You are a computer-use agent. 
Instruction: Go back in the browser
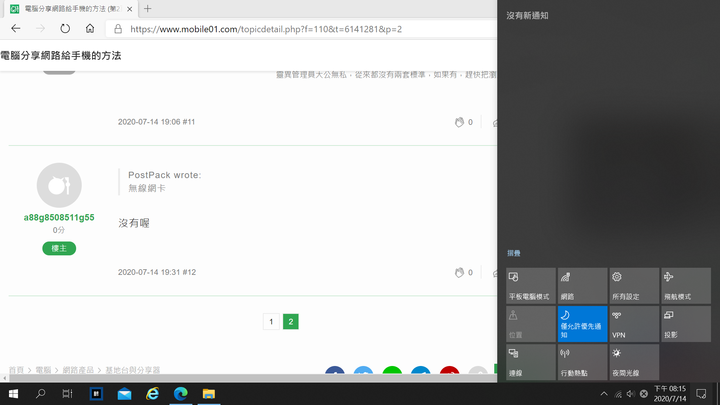[x=16, y=28]
